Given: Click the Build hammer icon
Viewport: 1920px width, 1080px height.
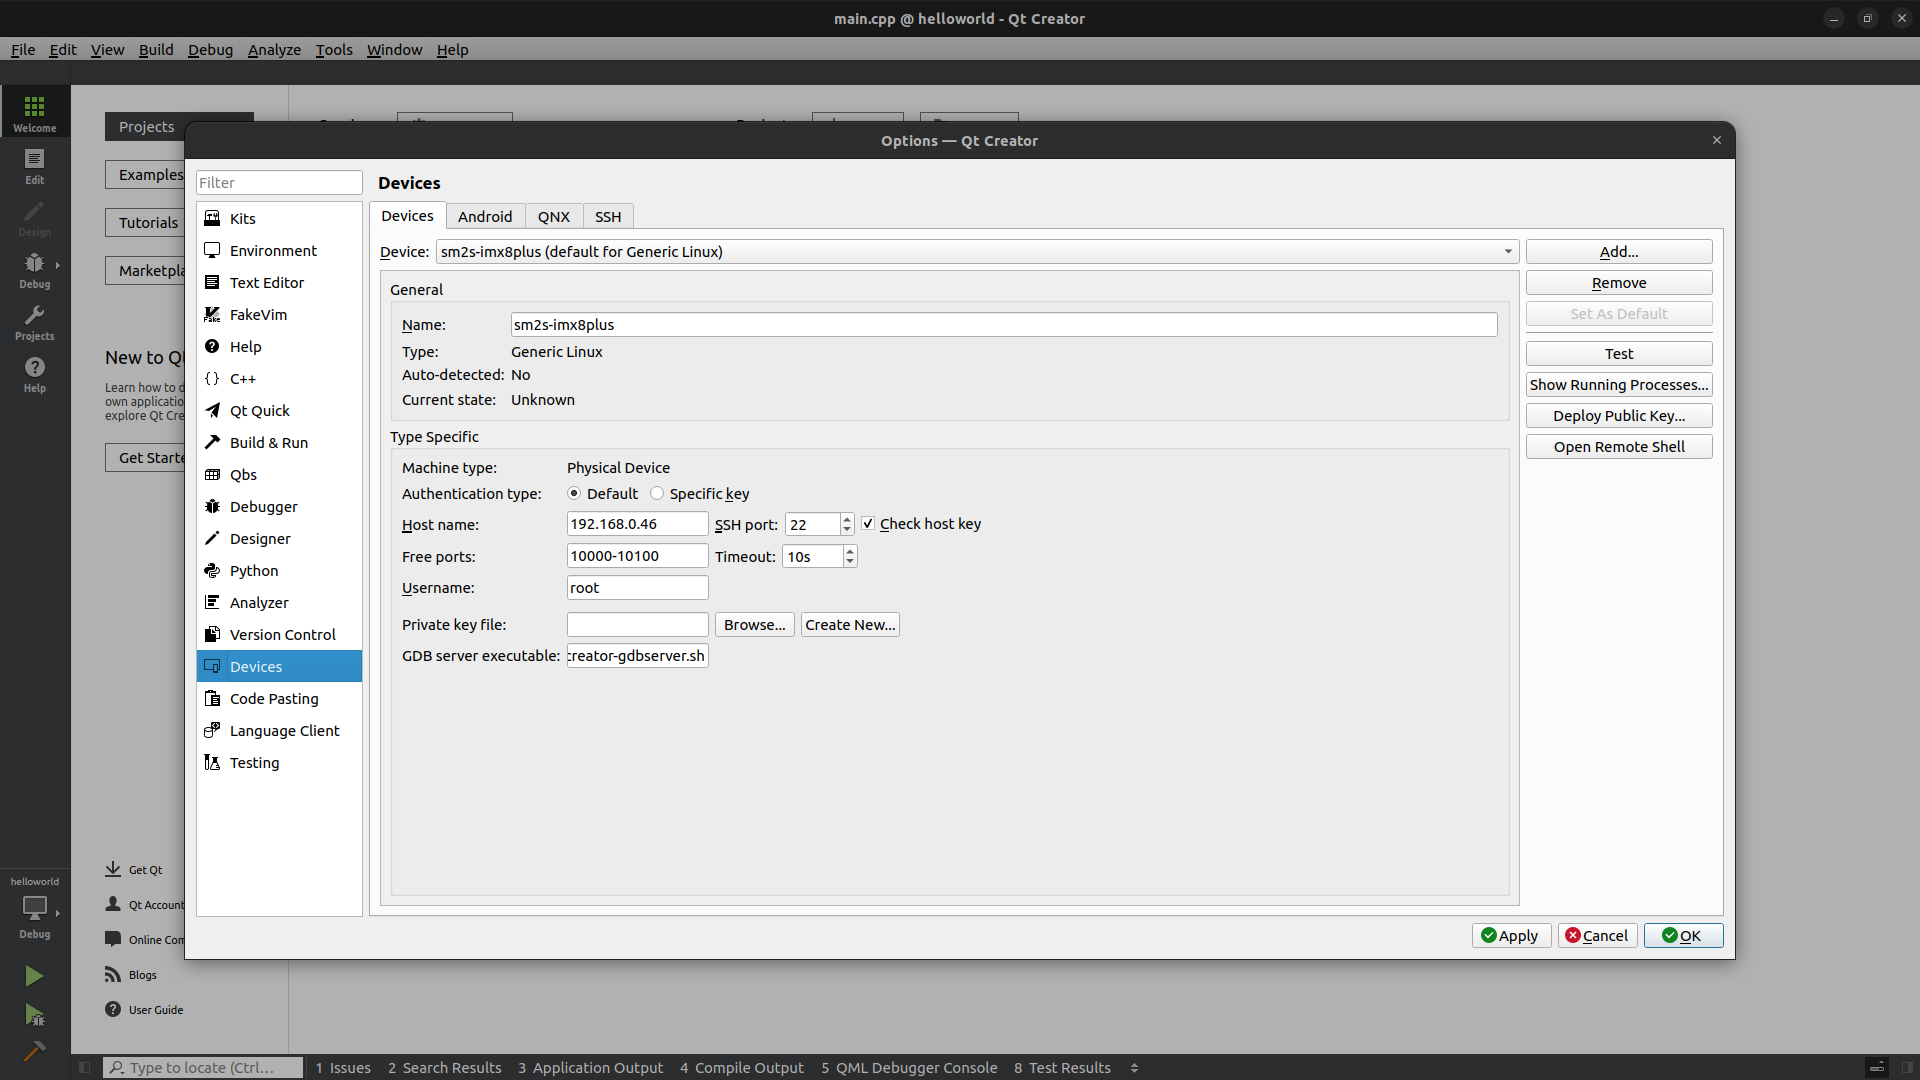Looking at the screenshot, I should (x=34, y=1051).
